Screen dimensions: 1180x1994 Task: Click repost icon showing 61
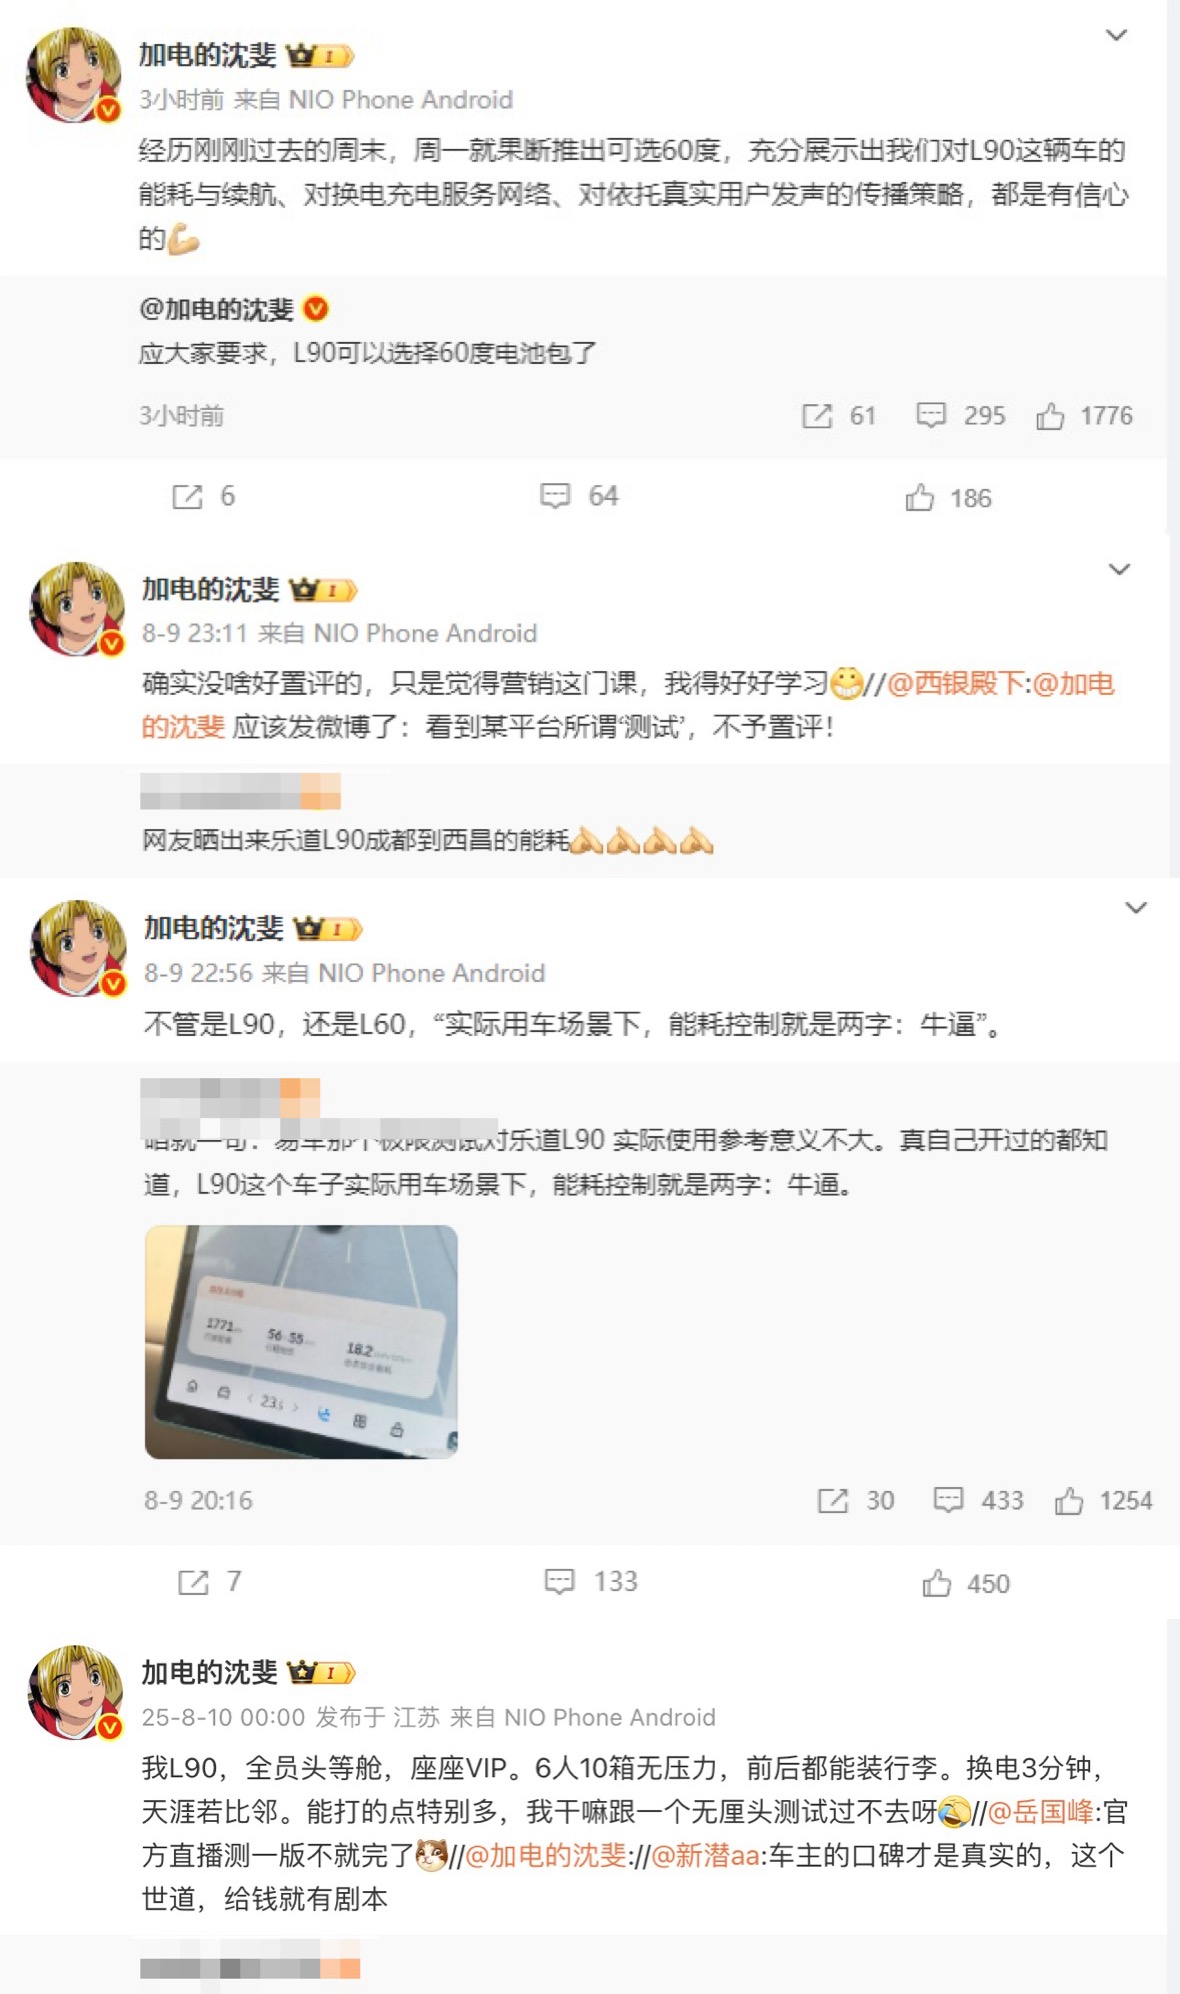(817, 416)
